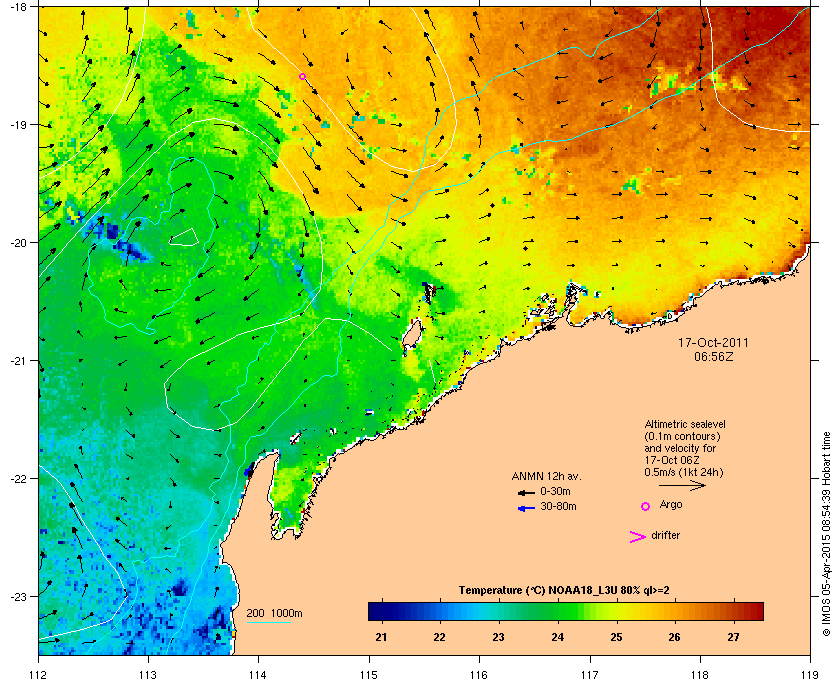
Task: Click the '30-80m' depth label
Action: click(x=558, y=506)
